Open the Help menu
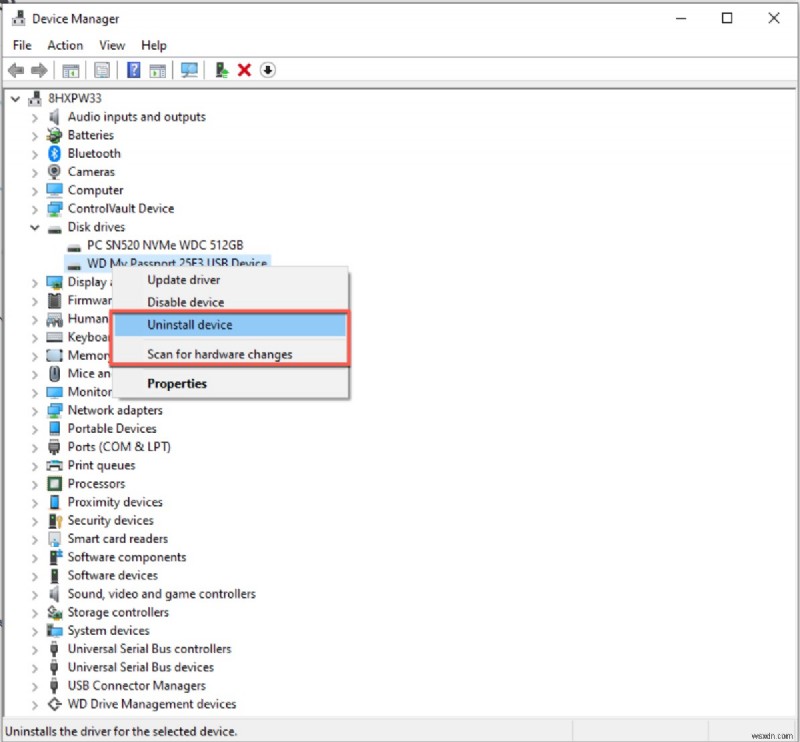 click(x=154, y=45)
